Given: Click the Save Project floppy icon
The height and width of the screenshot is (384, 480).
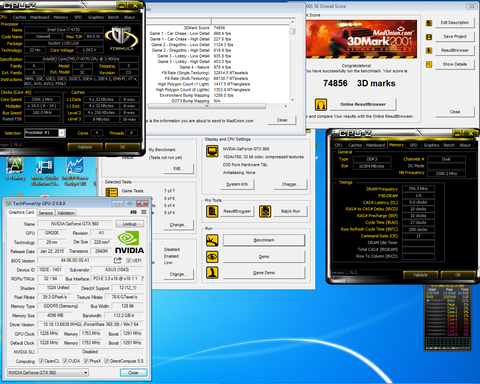Looking at the screenshot, I should pos(429,37).
